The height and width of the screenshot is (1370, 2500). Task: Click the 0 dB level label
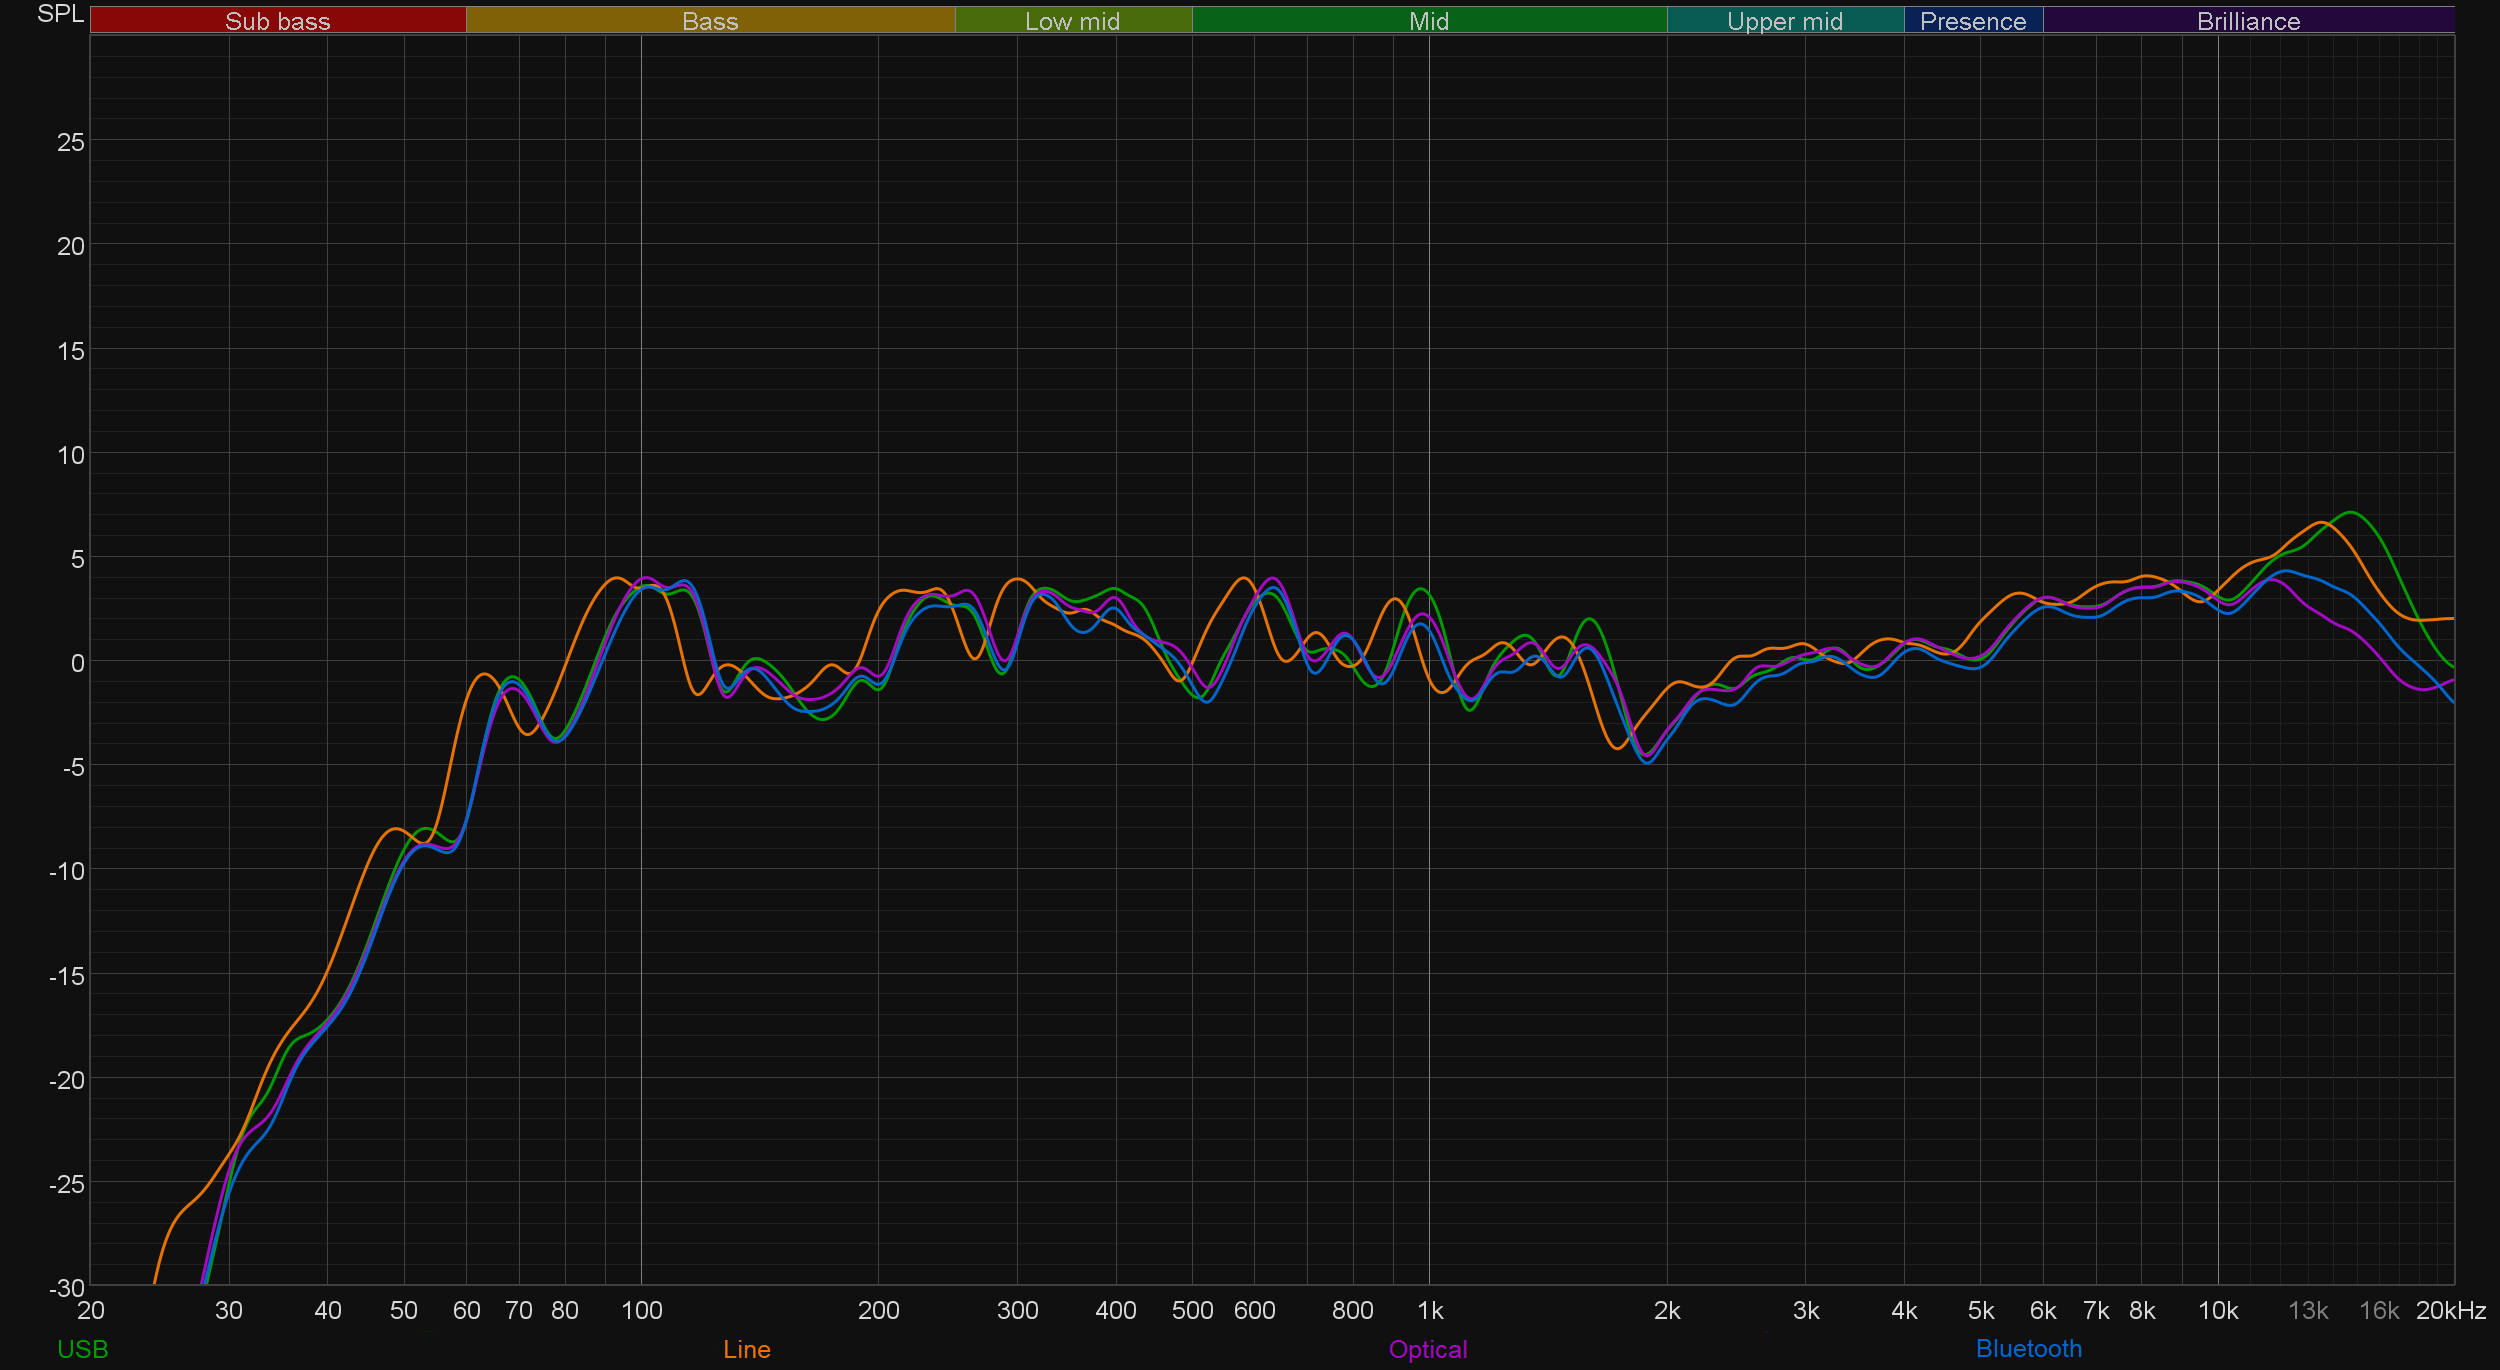click(x=77, y=662)
